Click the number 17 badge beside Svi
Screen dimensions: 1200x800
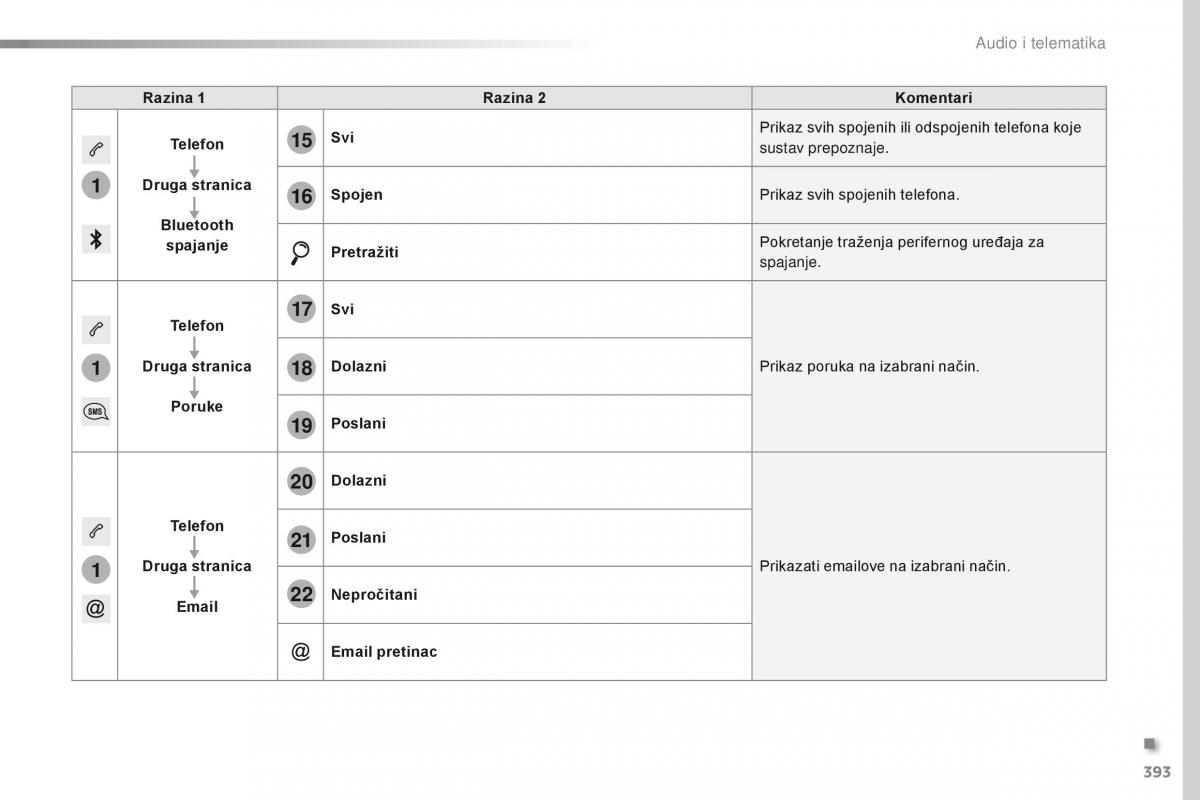tap(301, 310)
